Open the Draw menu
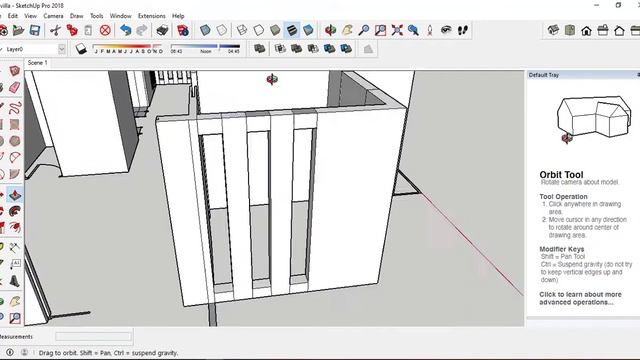The image size is (640, 360). [x=76, y=16]
